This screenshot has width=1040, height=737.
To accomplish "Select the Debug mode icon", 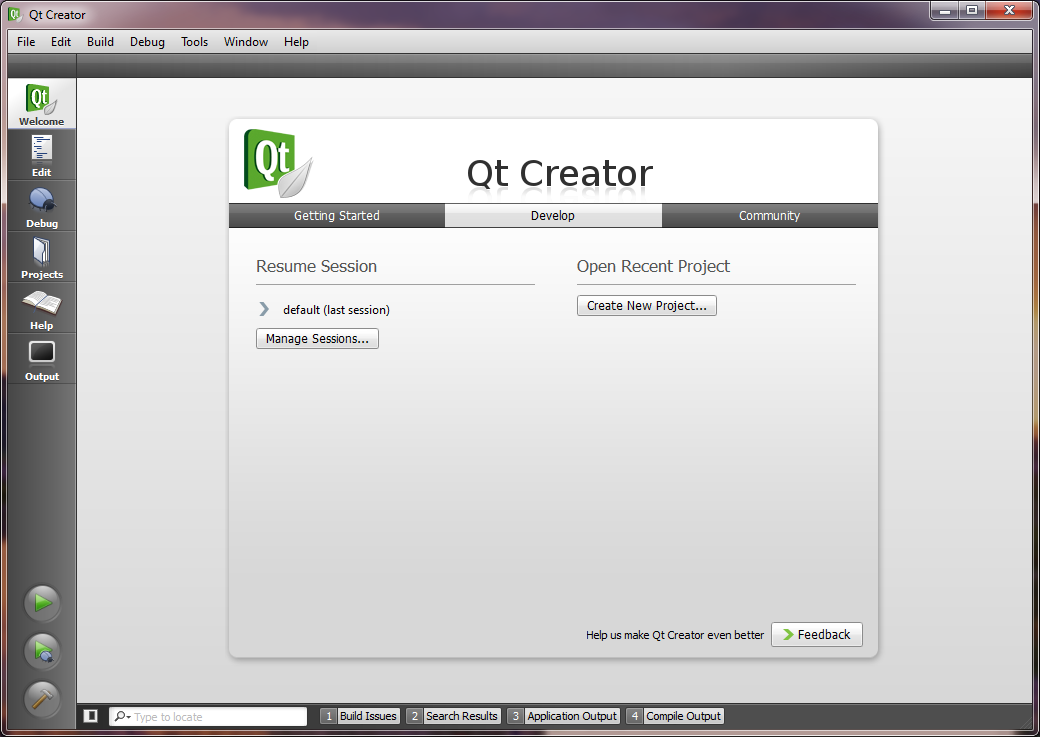I will 41,206.
